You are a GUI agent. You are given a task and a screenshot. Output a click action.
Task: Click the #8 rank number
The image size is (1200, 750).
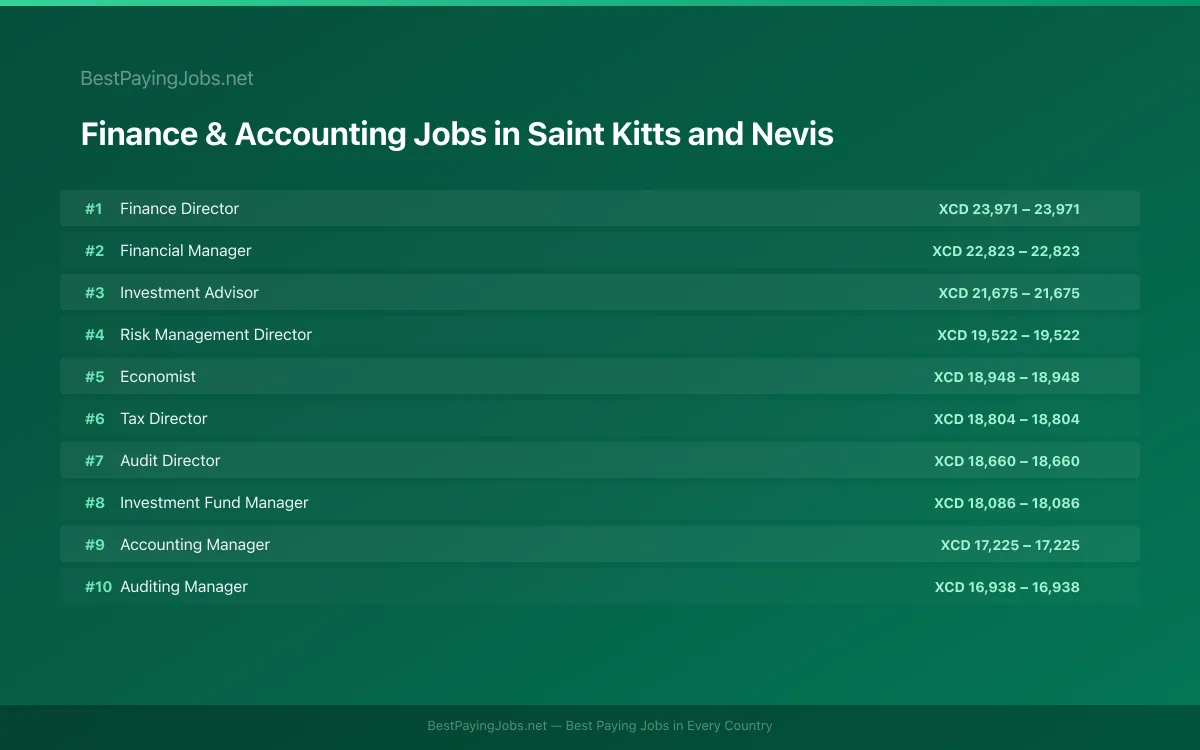click(x=94, y=503)
